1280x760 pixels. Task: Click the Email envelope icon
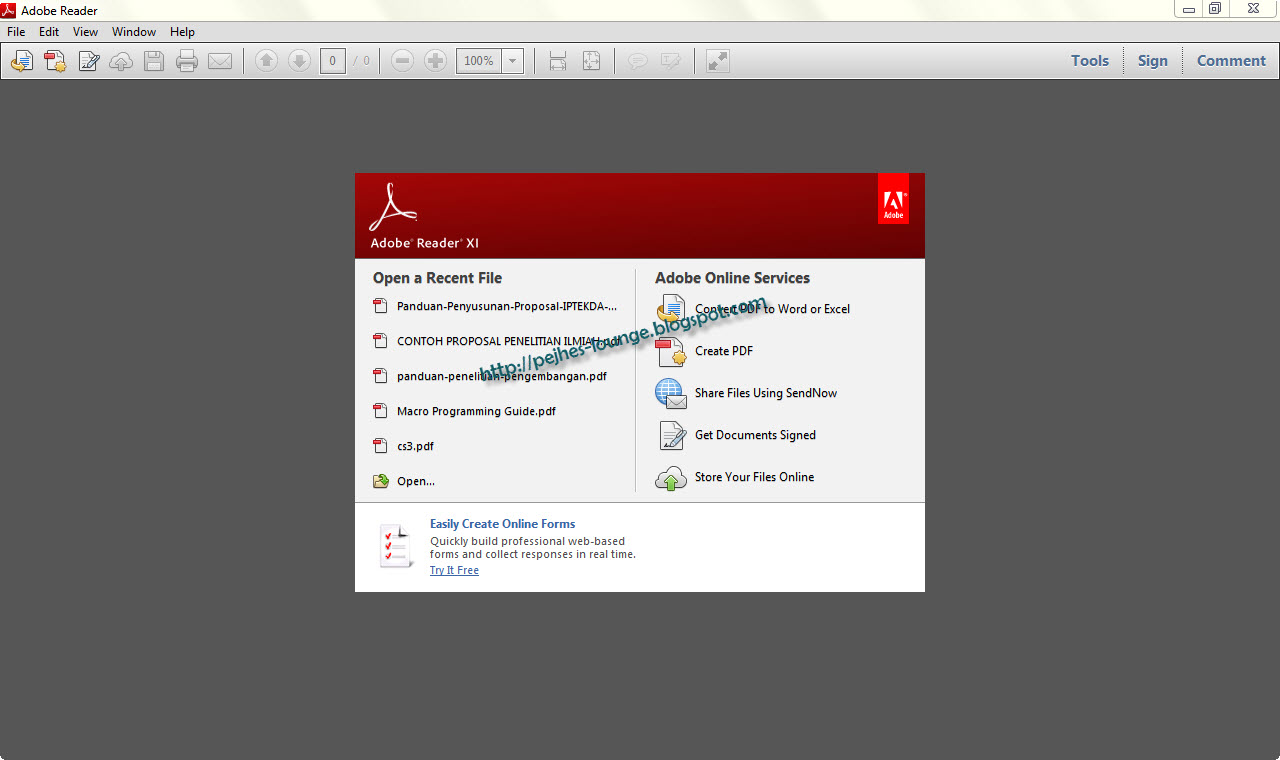coord(220,61)
